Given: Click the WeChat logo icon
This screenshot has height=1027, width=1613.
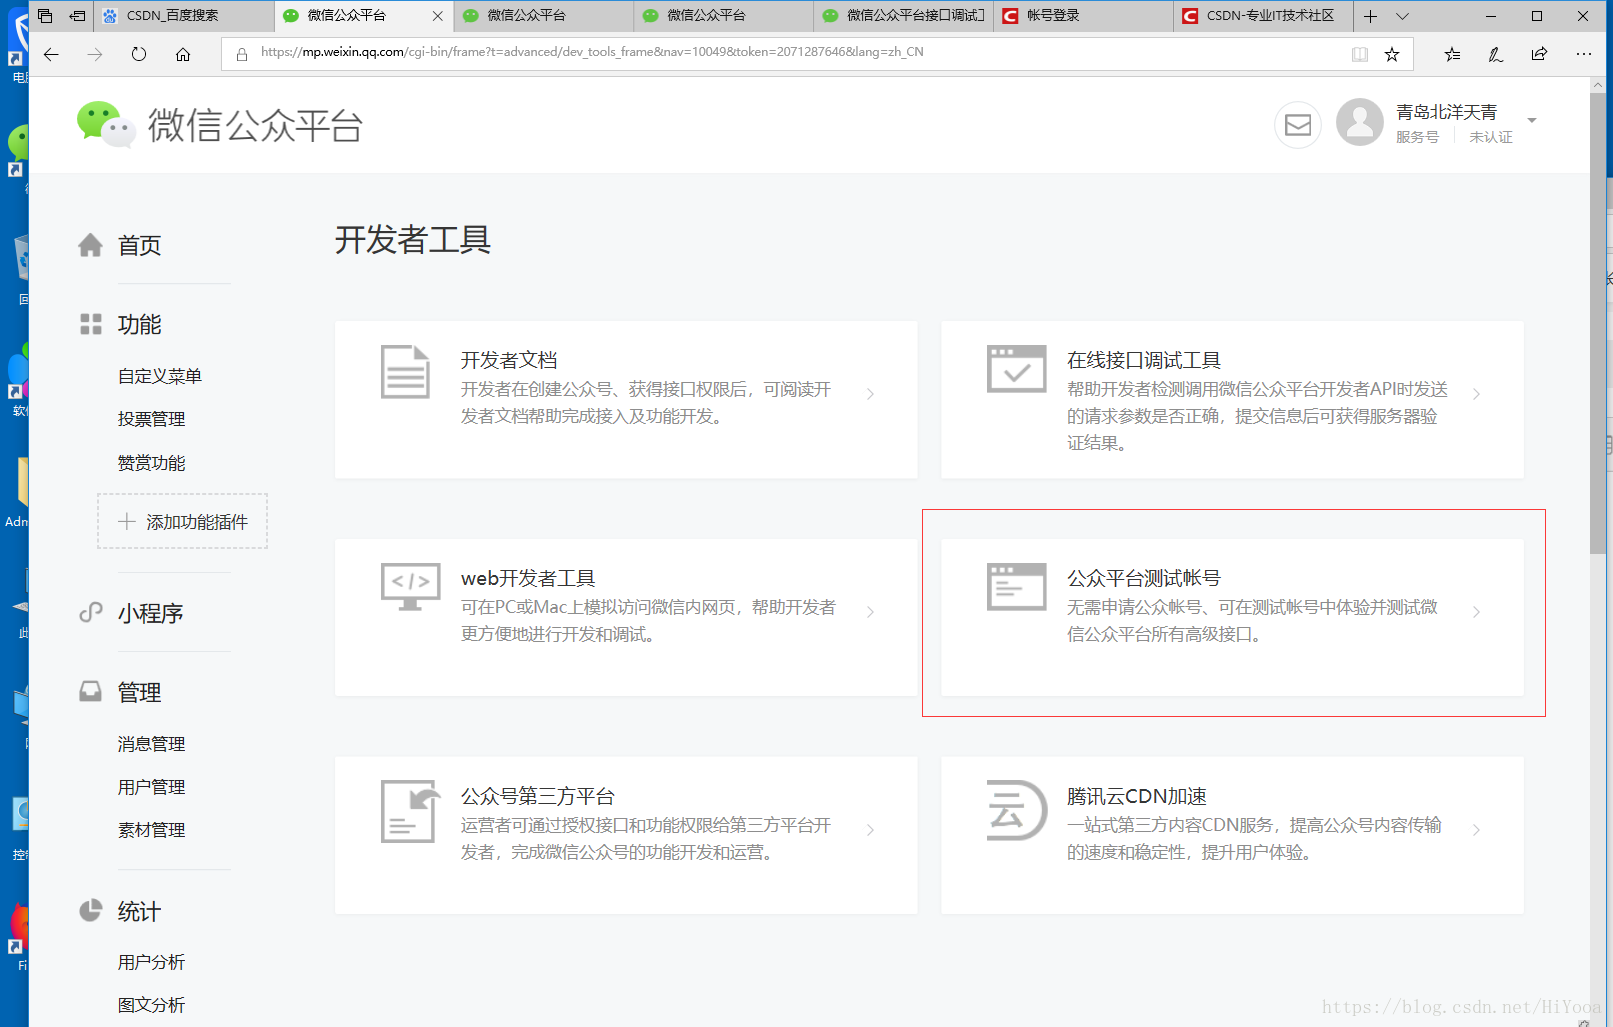Looking at the screenshot, I should click(105, 125).
